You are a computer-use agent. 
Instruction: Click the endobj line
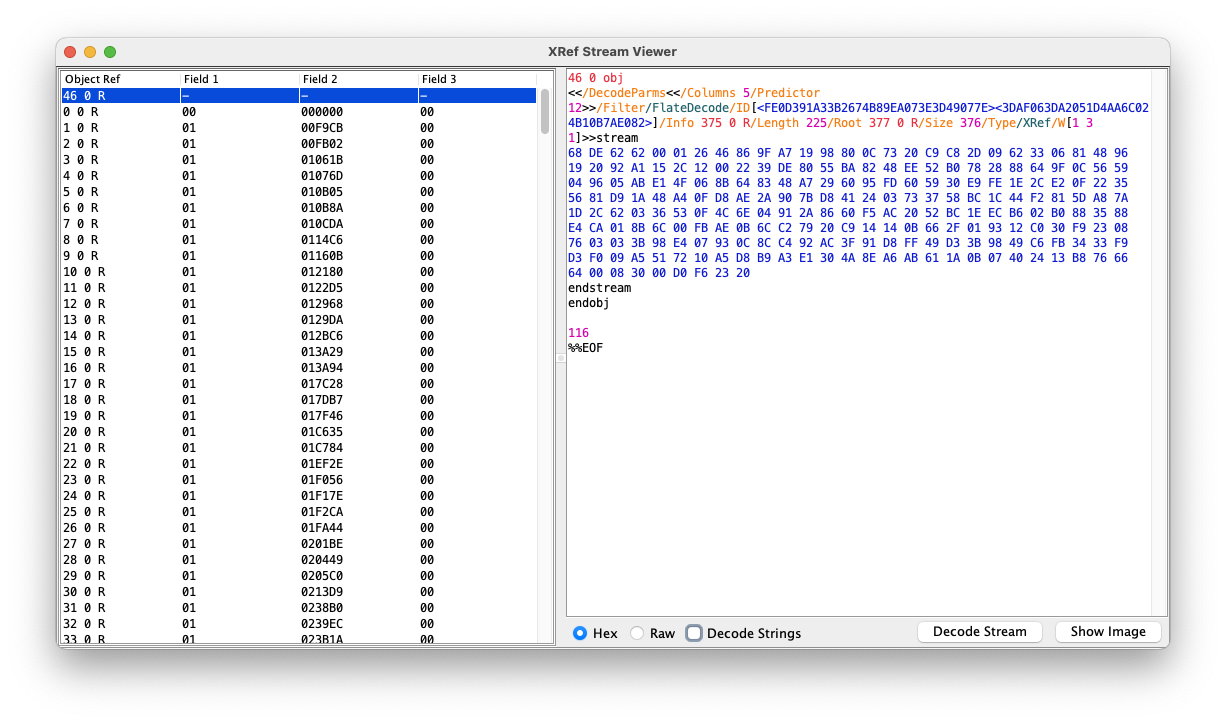pos(589,303)
